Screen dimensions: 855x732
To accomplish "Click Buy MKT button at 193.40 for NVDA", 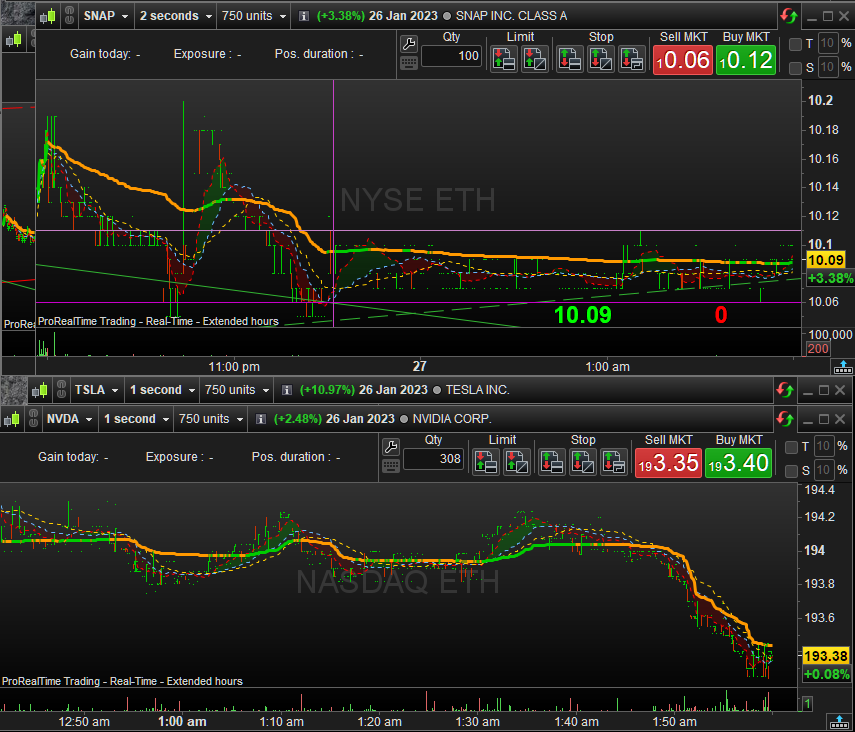I will tap(738, 463).
